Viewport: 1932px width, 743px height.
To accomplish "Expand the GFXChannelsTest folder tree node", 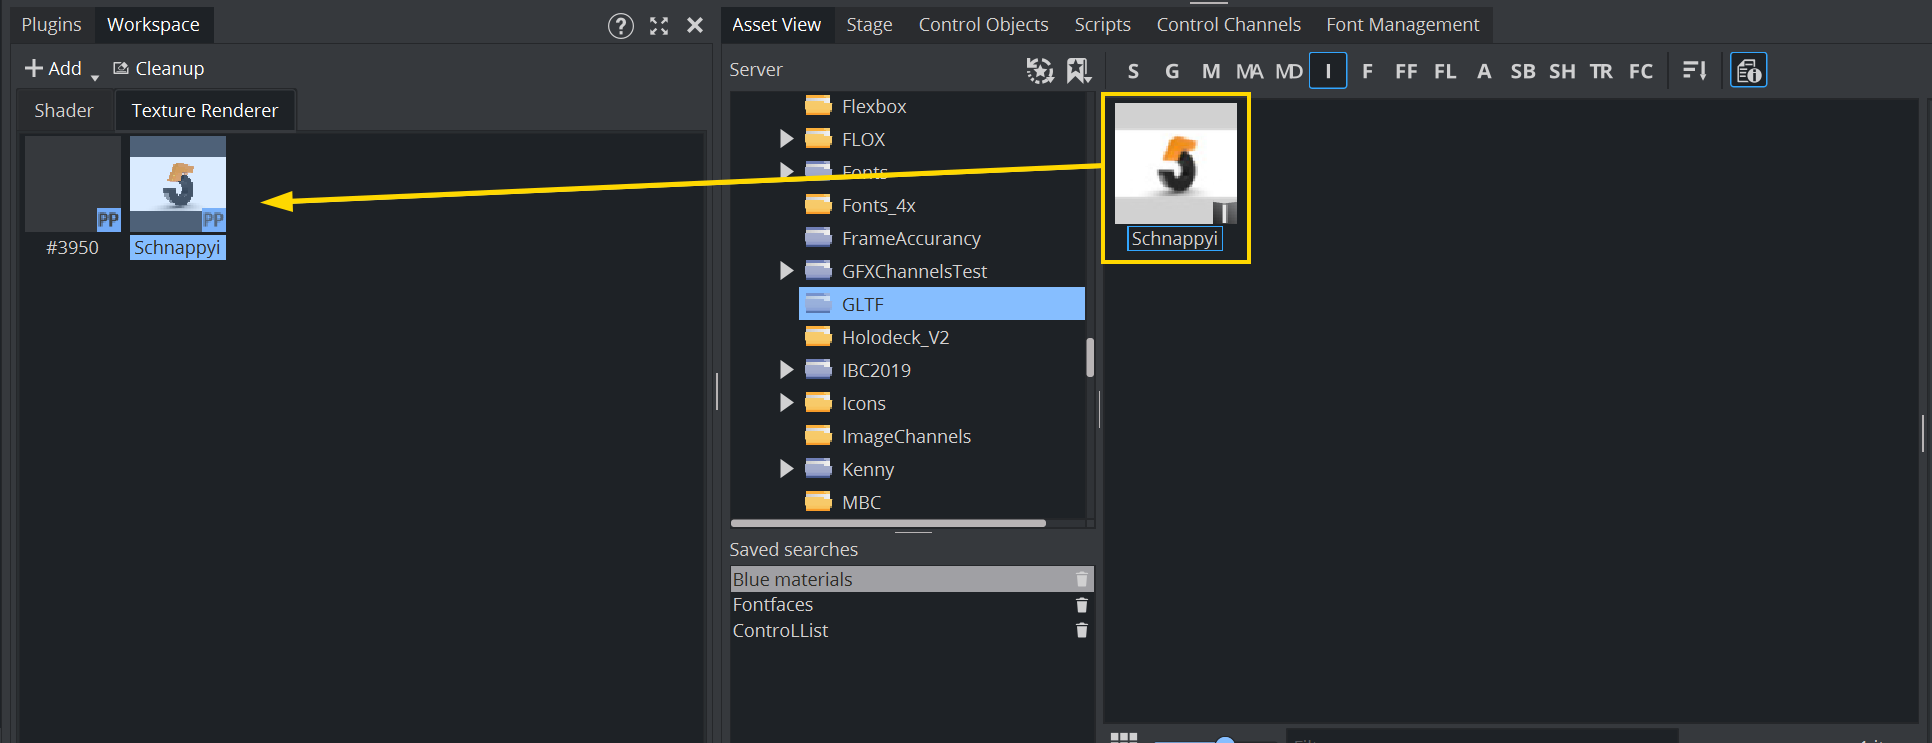I will pyautogui.click(x=786, y=271).
